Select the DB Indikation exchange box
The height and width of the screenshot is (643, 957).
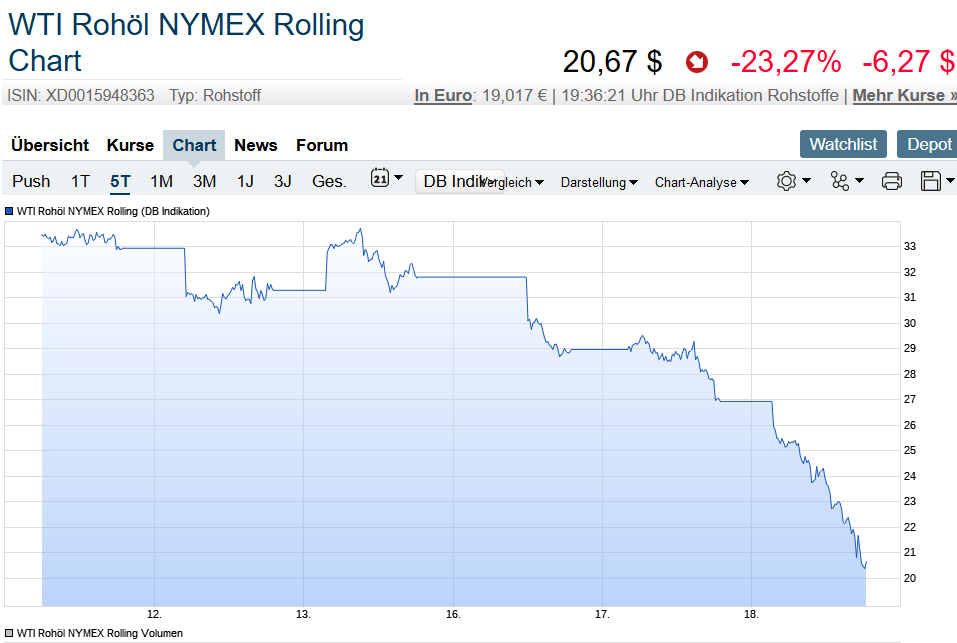point(447,181)
